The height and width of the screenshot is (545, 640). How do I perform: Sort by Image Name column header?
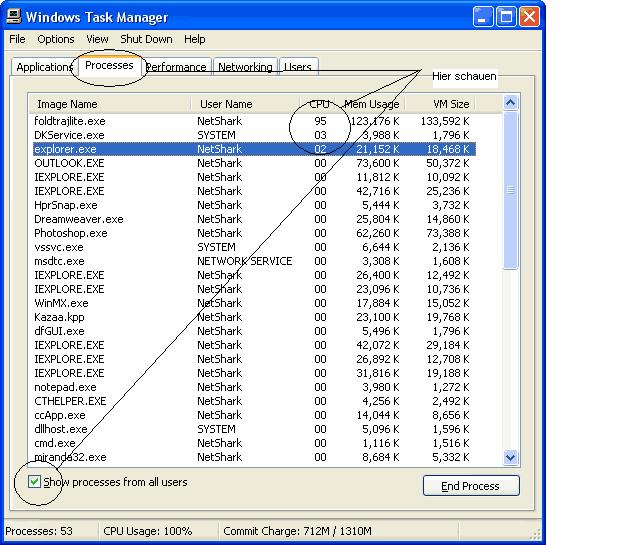click(110, 104)
